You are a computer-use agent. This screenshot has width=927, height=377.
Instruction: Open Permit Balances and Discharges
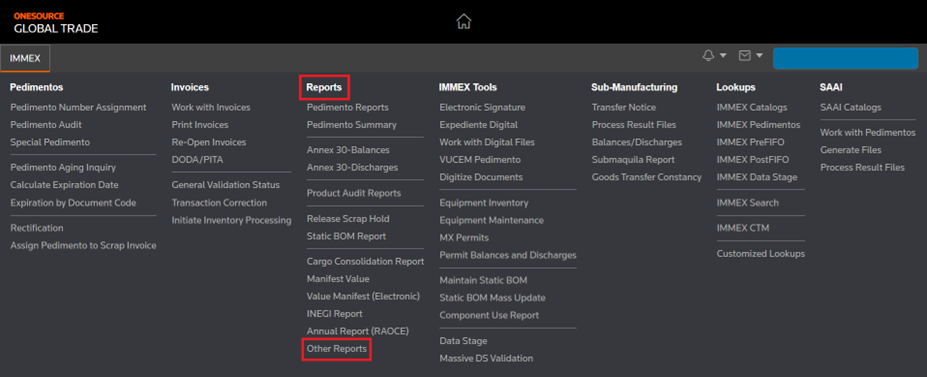(x=508, y=255)
